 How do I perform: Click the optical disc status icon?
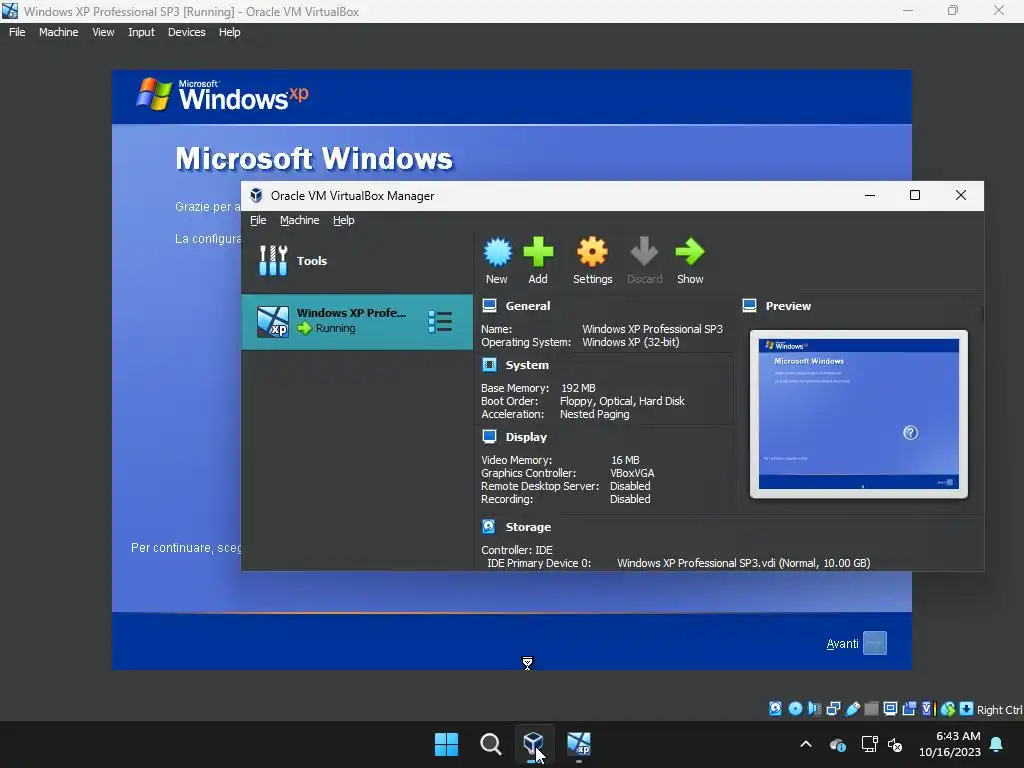click(795, 709)
